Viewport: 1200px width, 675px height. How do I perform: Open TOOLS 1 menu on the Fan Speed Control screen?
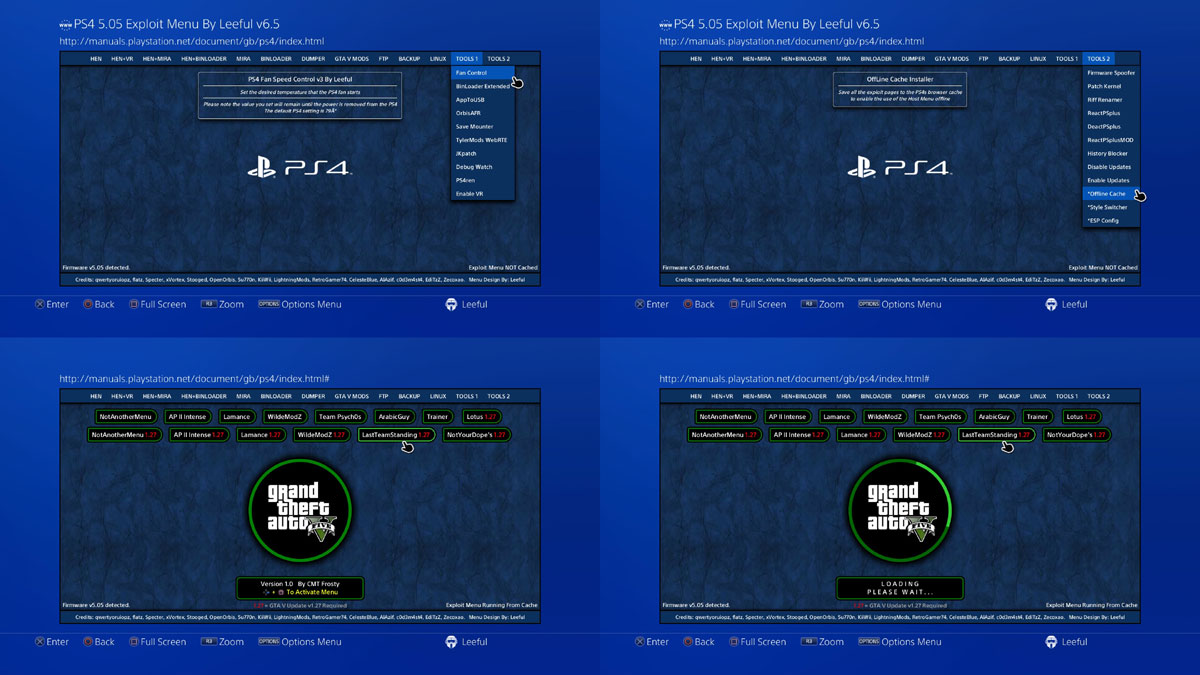click(467, 59)
